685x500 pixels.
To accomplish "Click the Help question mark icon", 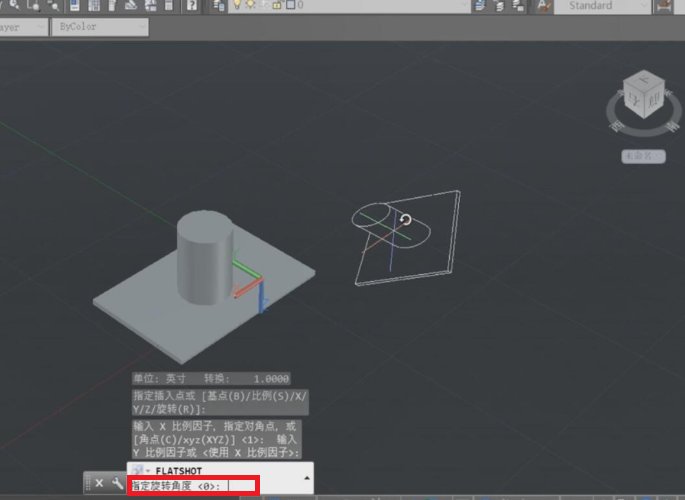I will coord(190,6).
